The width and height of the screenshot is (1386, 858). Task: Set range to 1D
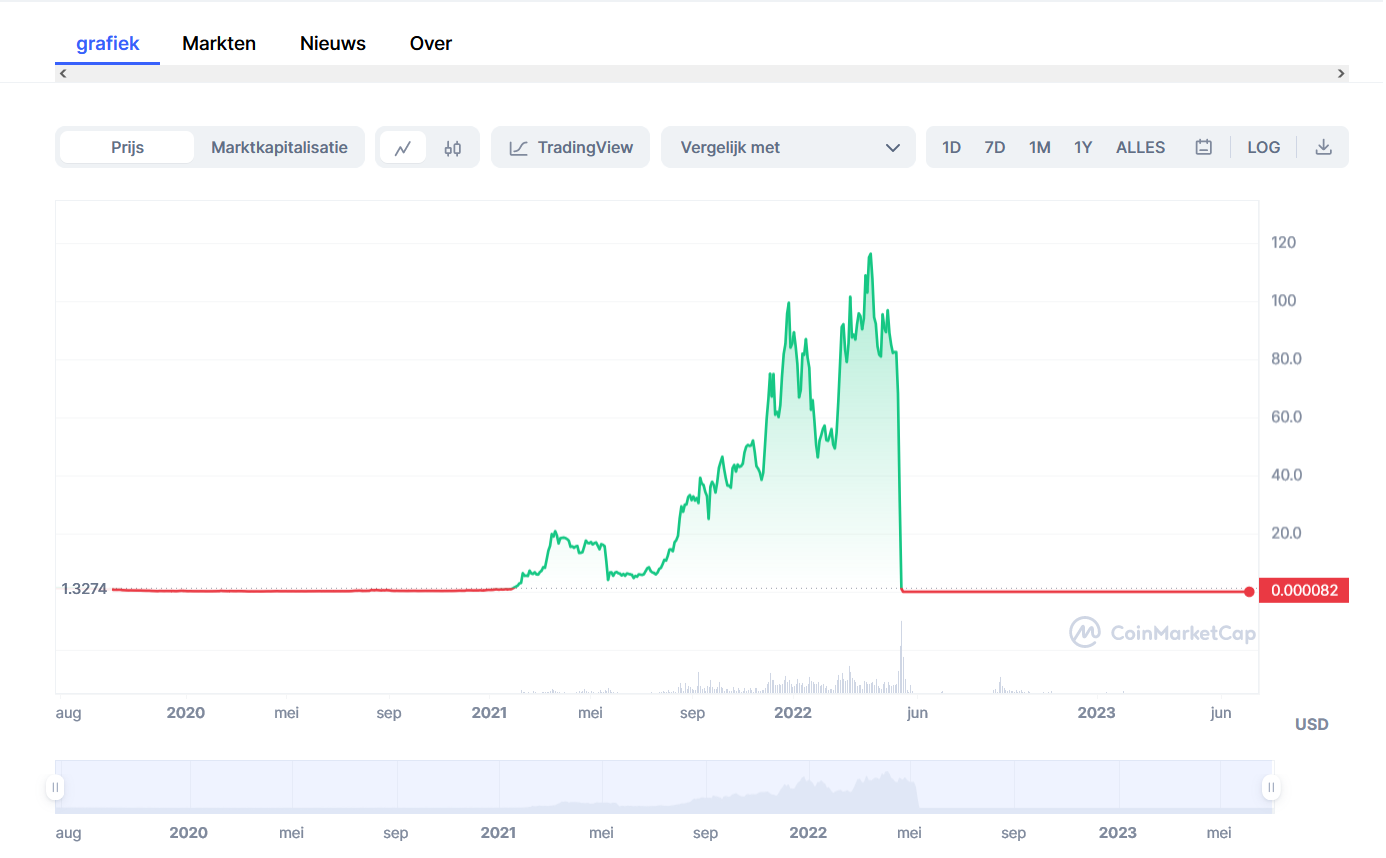[x=951, y=147]
